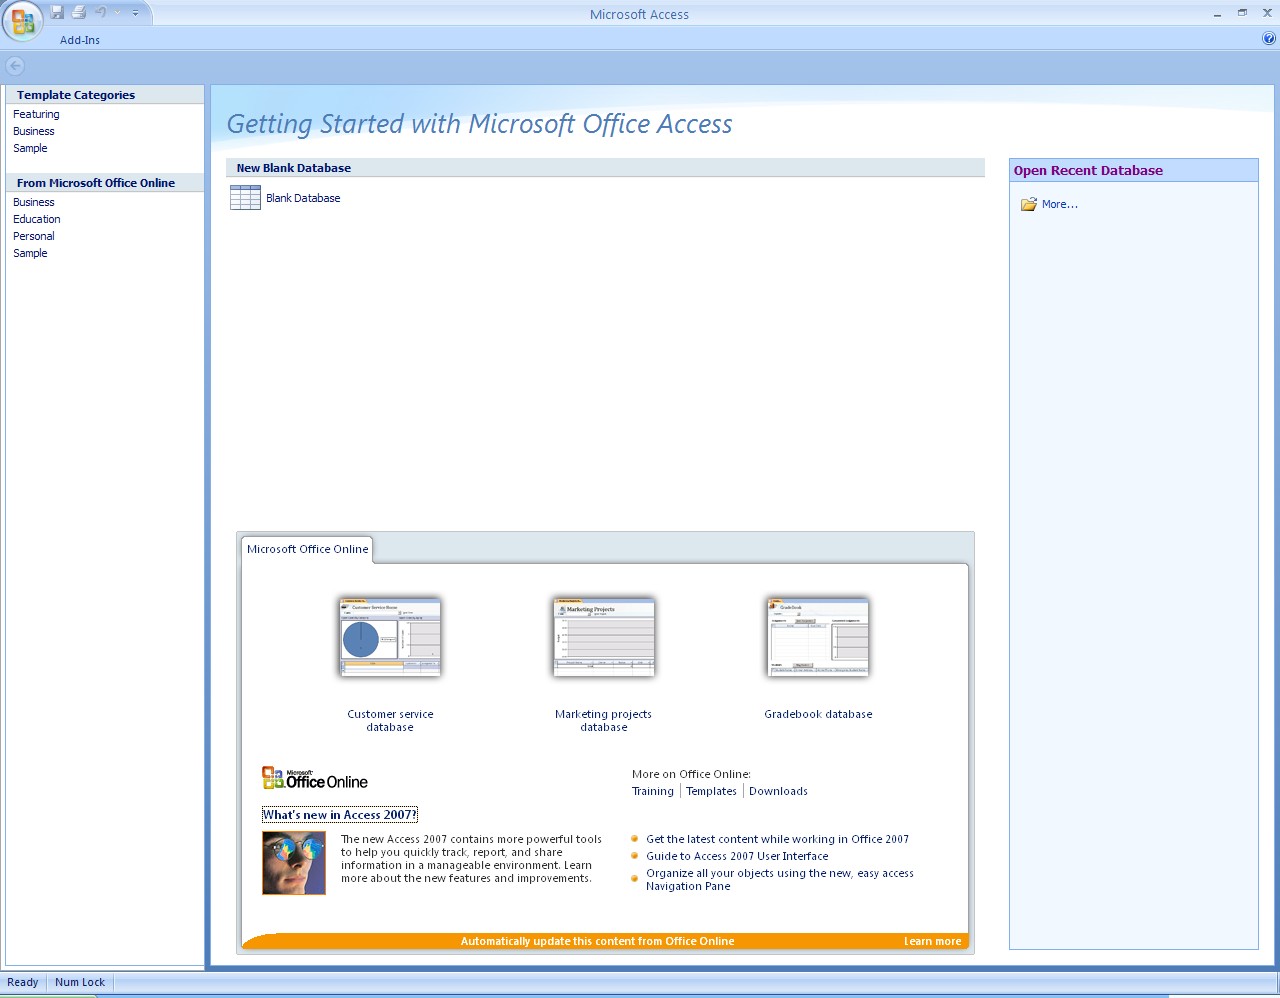Click Num Lock in the status bar

(80, 982)
